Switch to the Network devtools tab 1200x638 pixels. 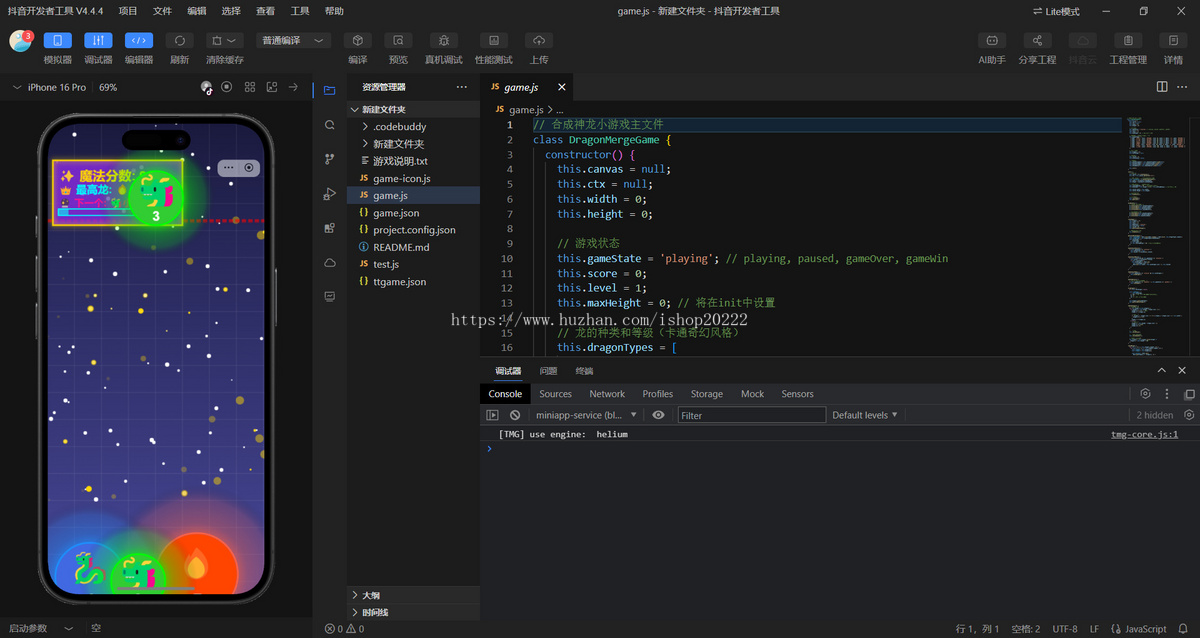click(x=607, y=394)
